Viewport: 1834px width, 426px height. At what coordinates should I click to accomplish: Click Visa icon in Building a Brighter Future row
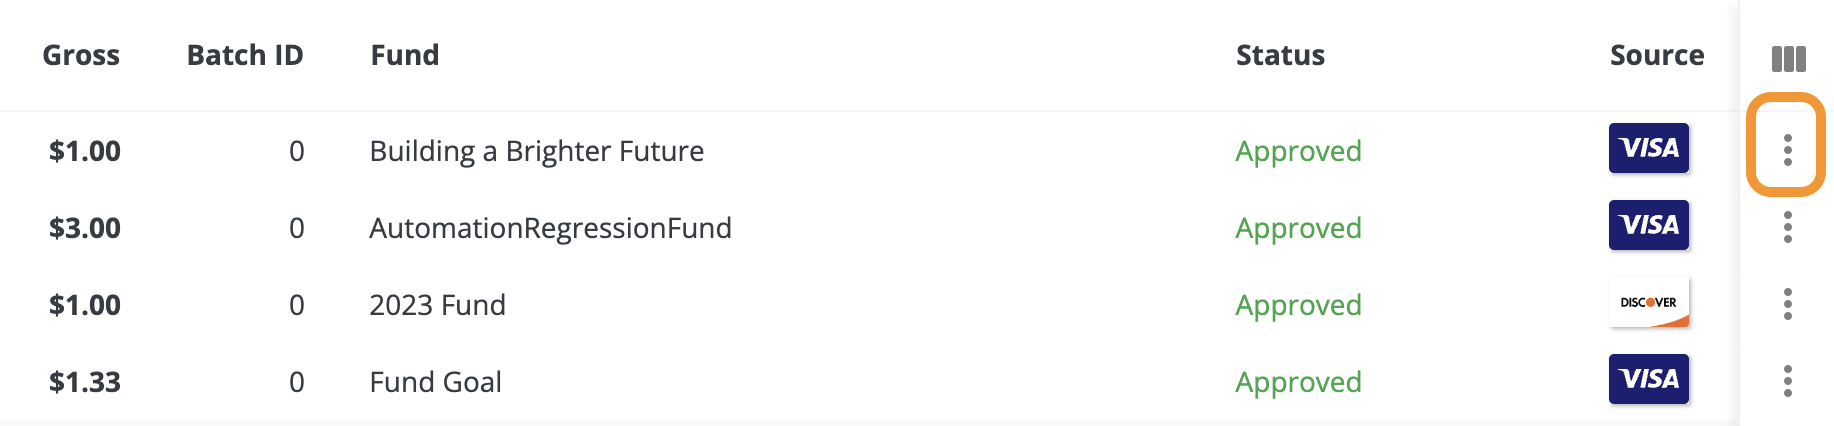[1649, 148]
